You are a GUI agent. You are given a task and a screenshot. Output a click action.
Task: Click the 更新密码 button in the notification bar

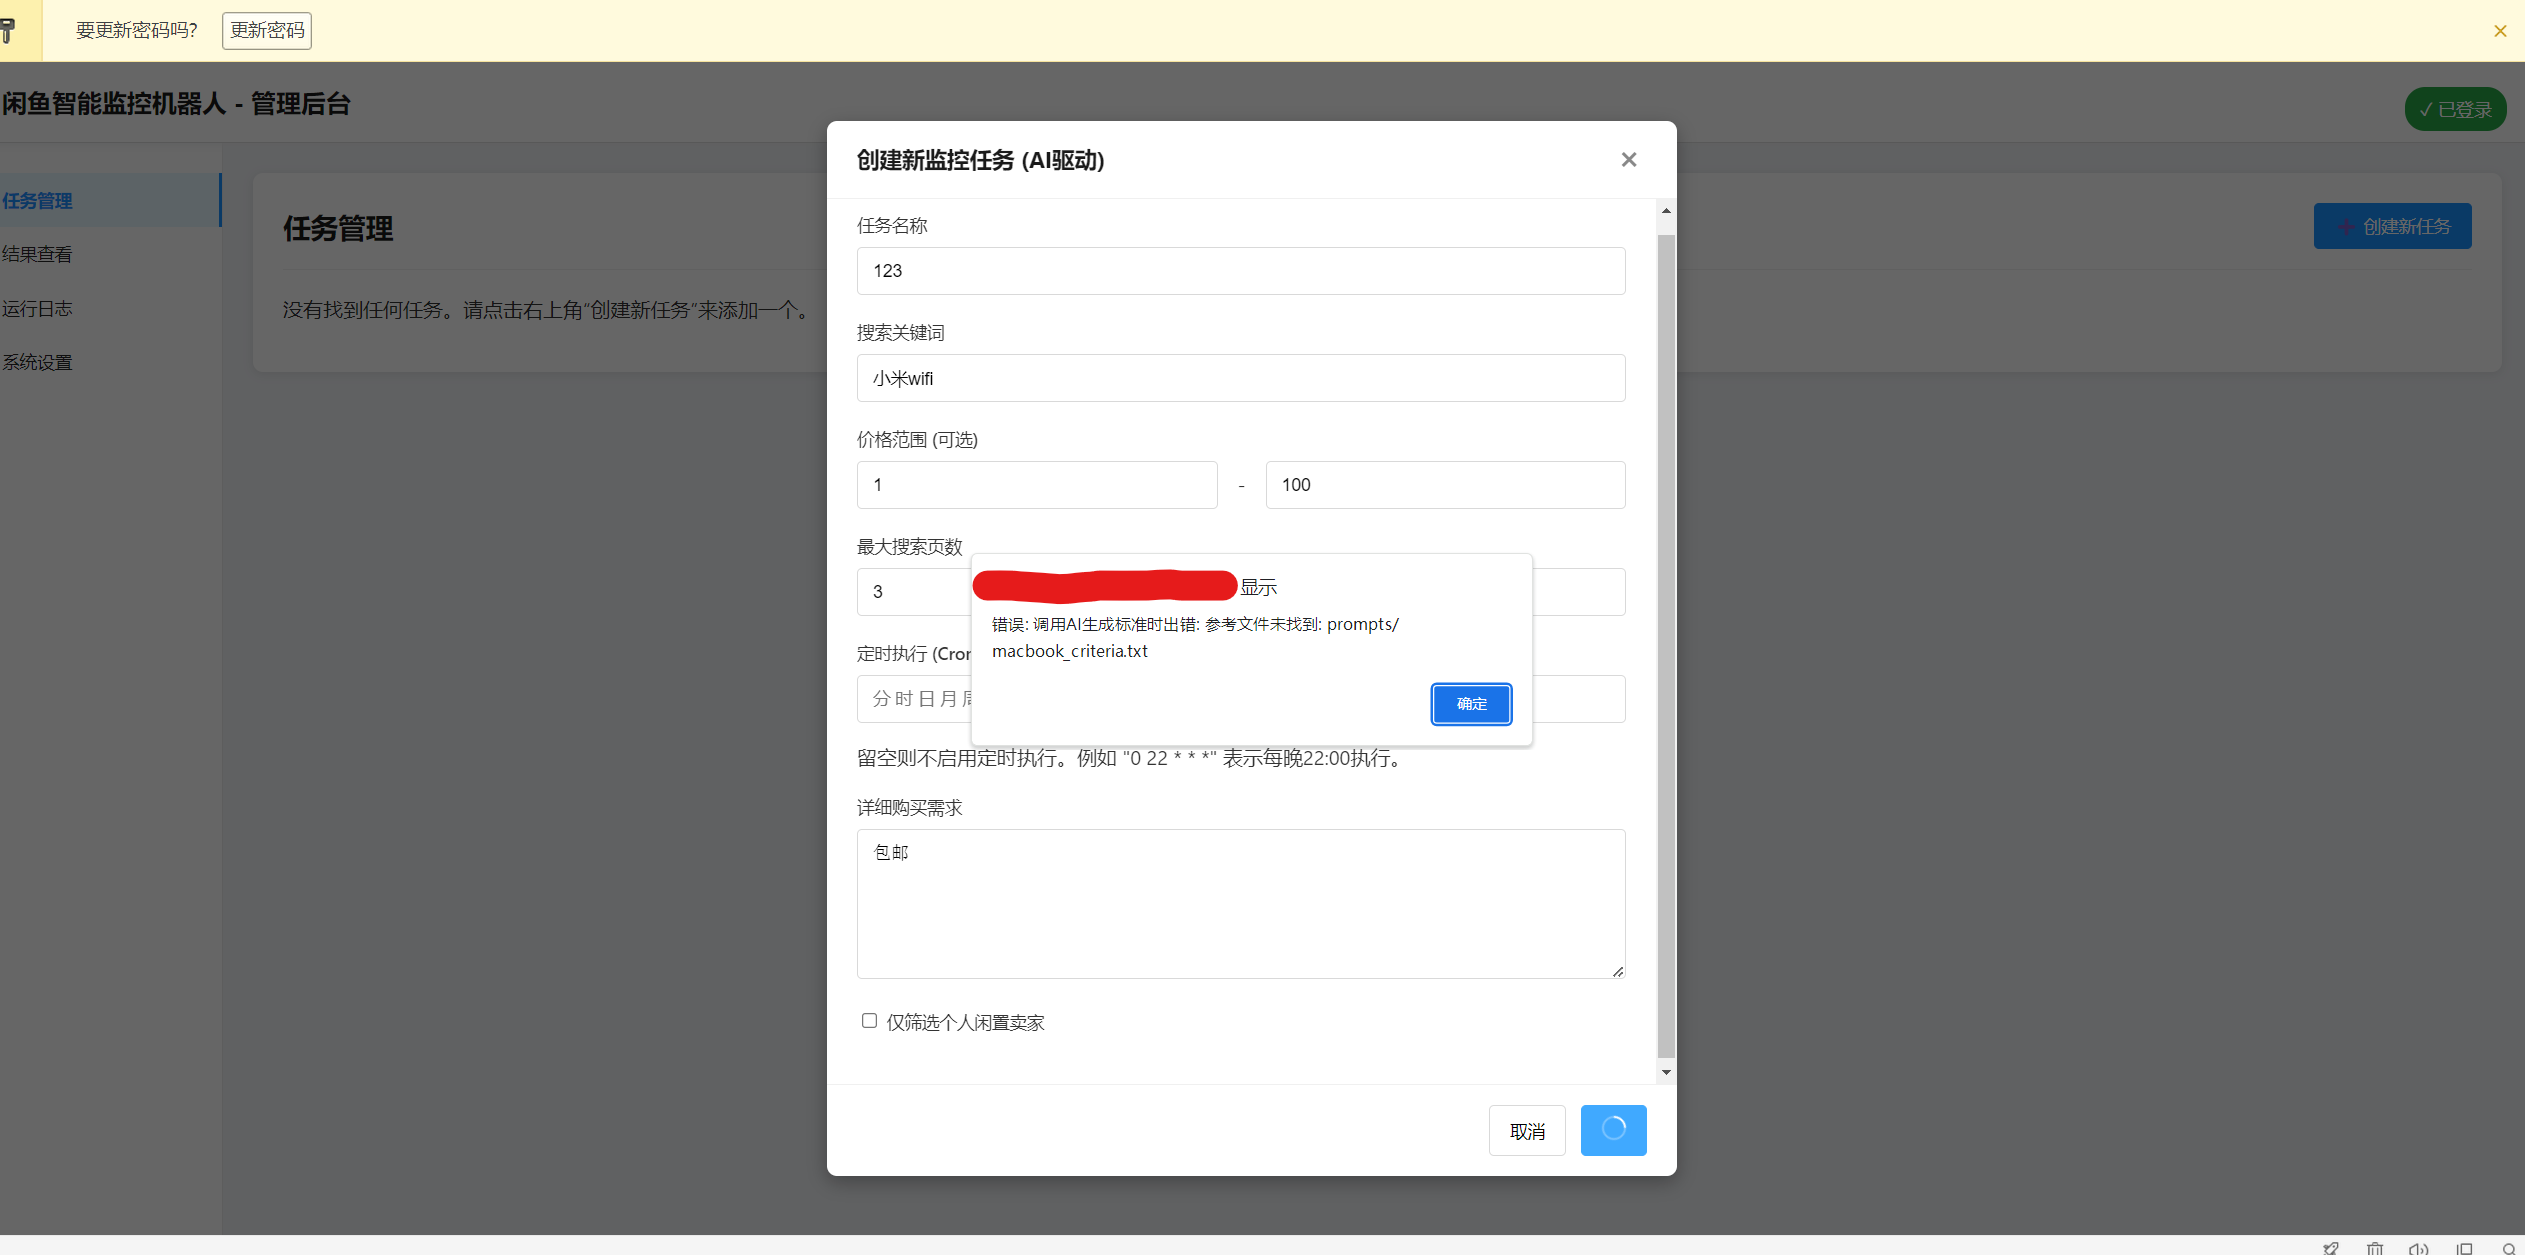pos(266,30)
